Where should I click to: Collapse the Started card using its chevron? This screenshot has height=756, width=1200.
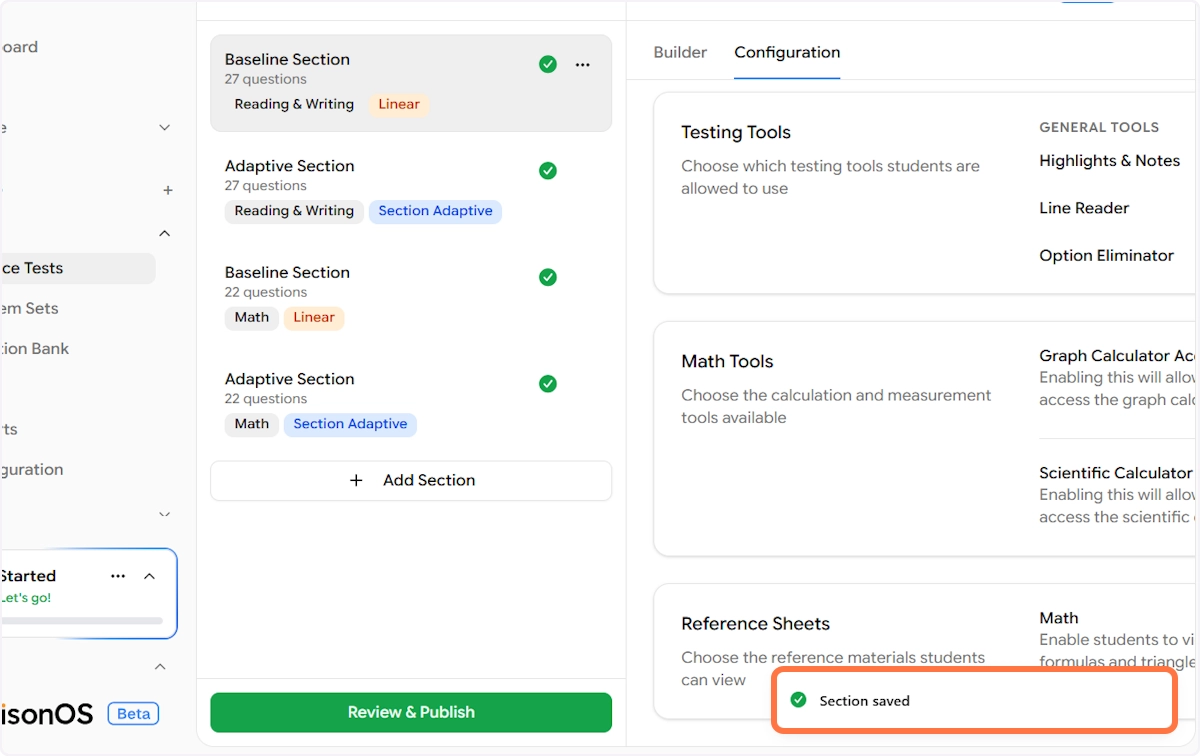[x=150, y=576]
